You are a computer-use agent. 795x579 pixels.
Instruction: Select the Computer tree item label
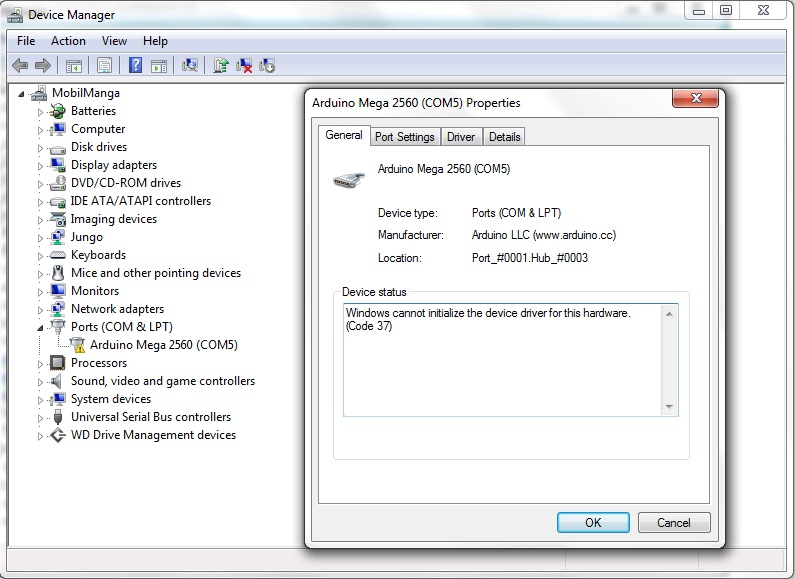[98, 129]
